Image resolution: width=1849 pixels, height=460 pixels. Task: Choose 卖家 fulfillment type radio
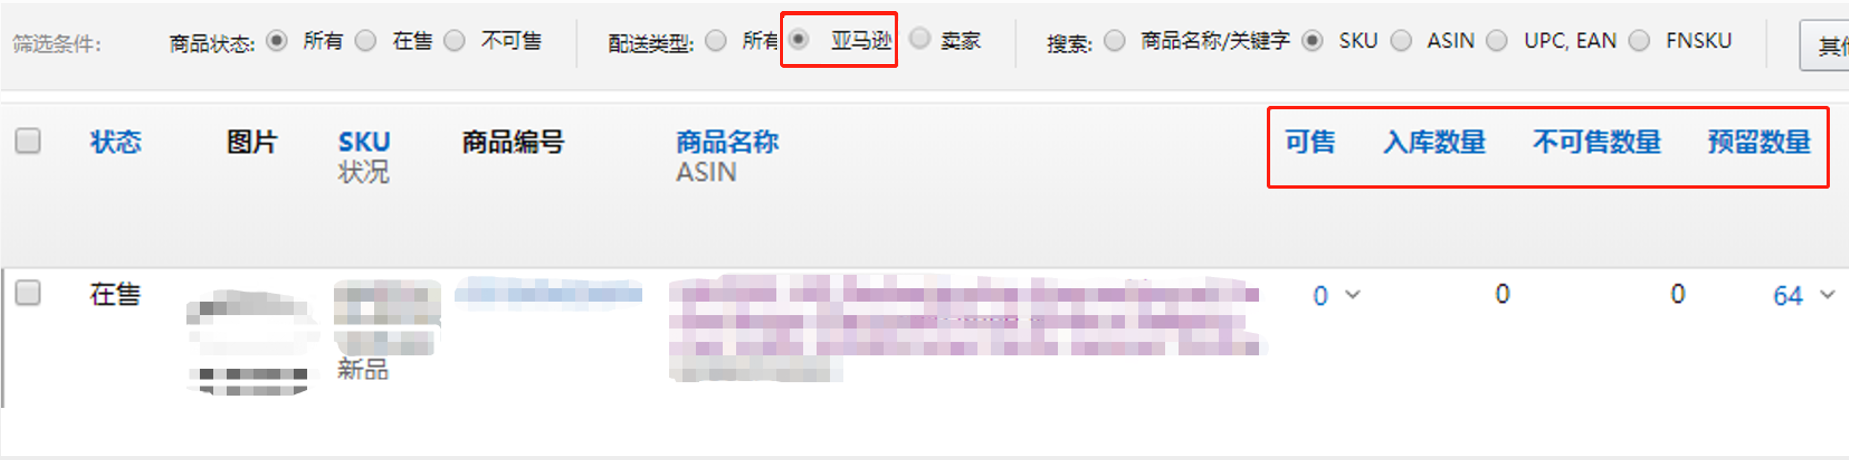click(x=920, y=38)
